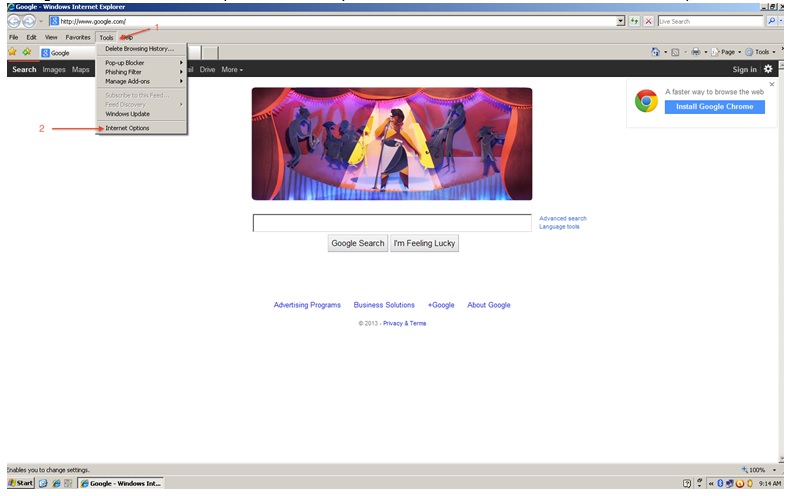Open the Recent Pages dropdown arrow
Image resolution: width=790 pixels, height=496 pixels.
click(x=41, y=22)
